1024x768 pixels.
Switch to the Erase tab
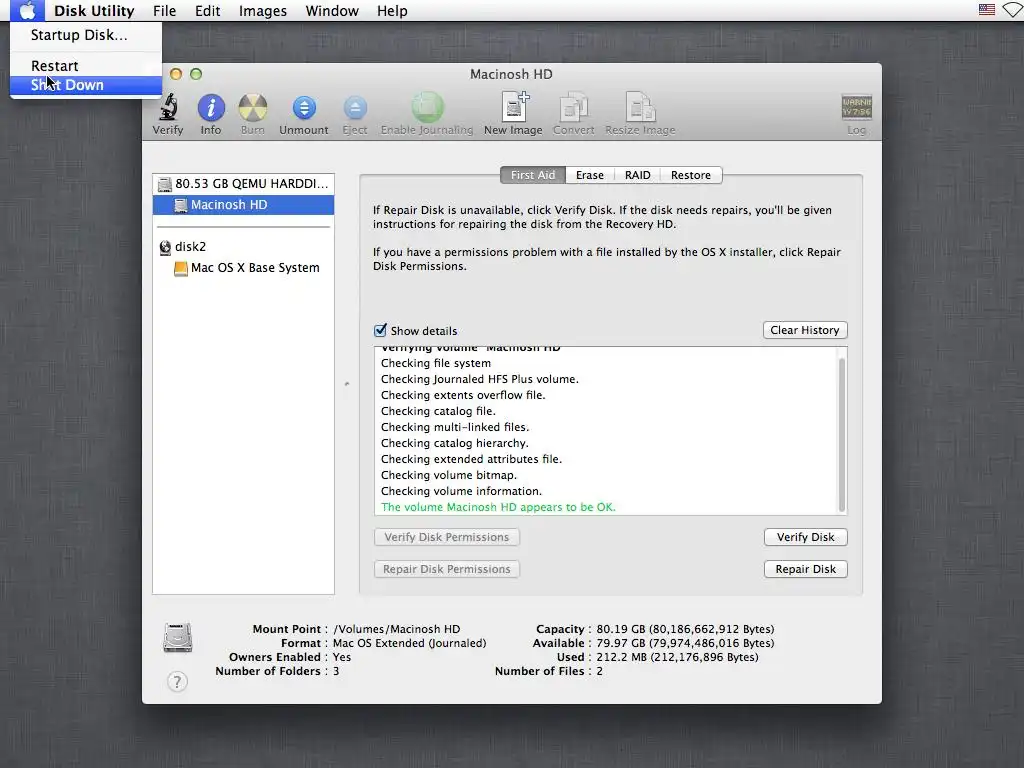point(590,175)
